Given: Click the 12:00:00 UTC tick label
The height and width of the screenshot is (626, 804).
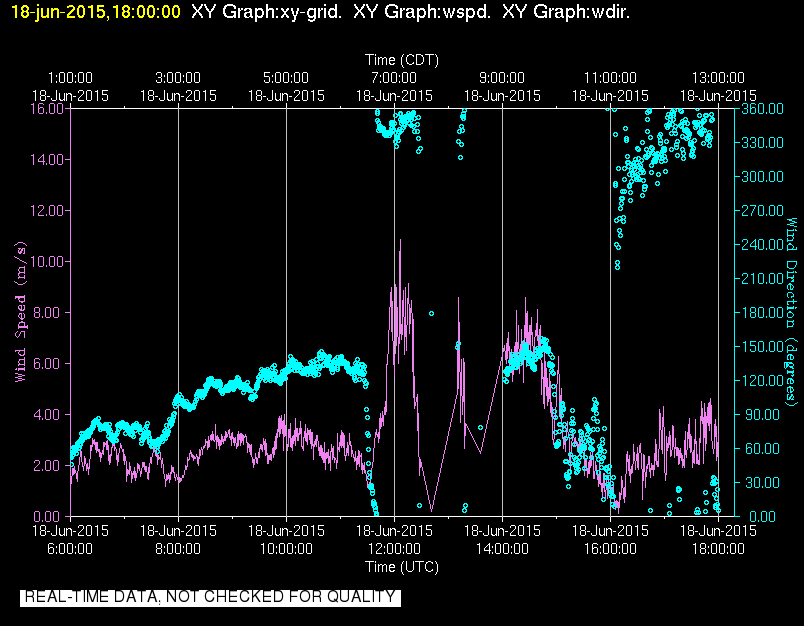Looking at the screenshot, I should [394, 549].
